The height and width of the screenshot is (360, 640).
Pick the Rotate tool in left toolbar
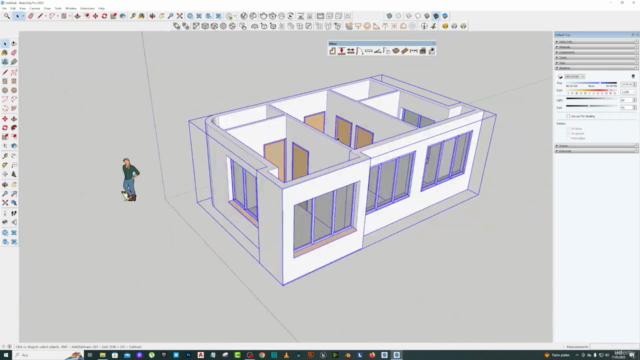pyautogui.click(x=5, y=128)
